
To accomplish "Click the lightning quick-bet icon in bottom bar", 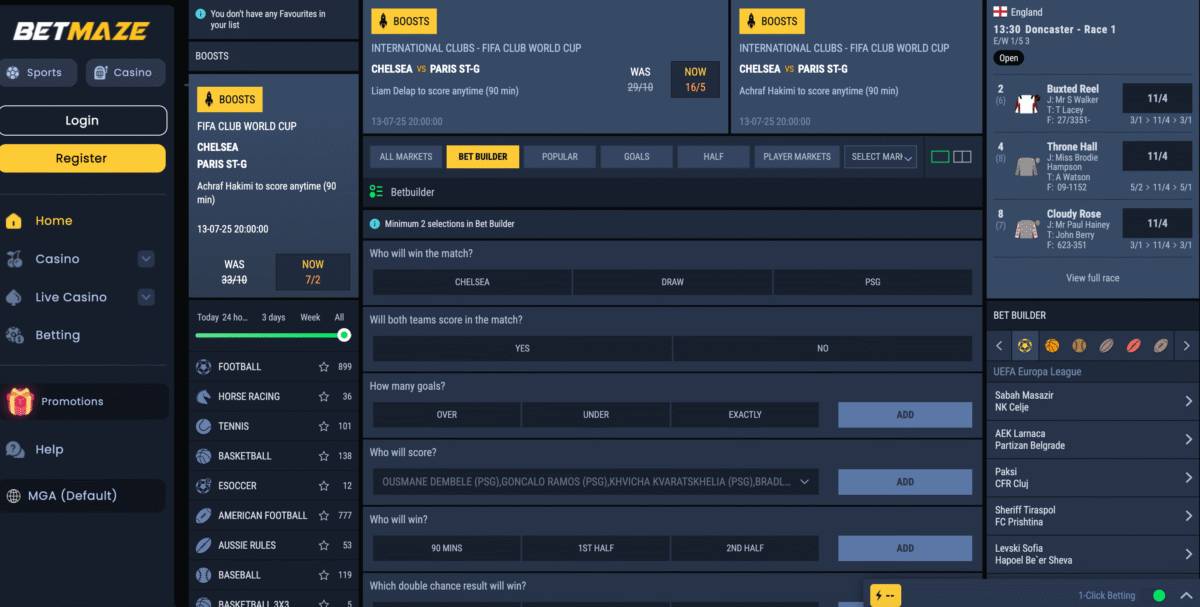I will pos(885,596).
